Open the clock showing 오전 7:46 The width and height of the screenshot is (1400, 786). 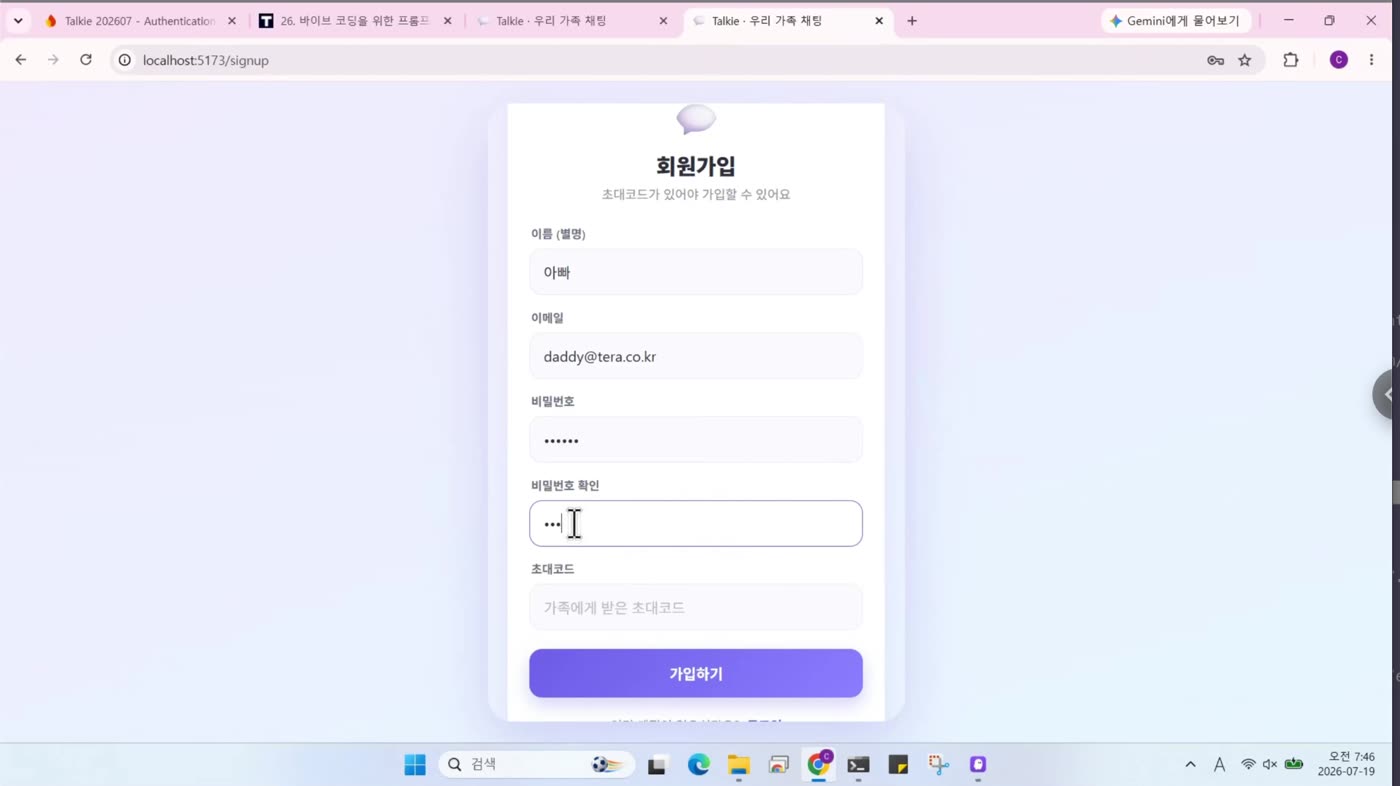[1346, 764]
